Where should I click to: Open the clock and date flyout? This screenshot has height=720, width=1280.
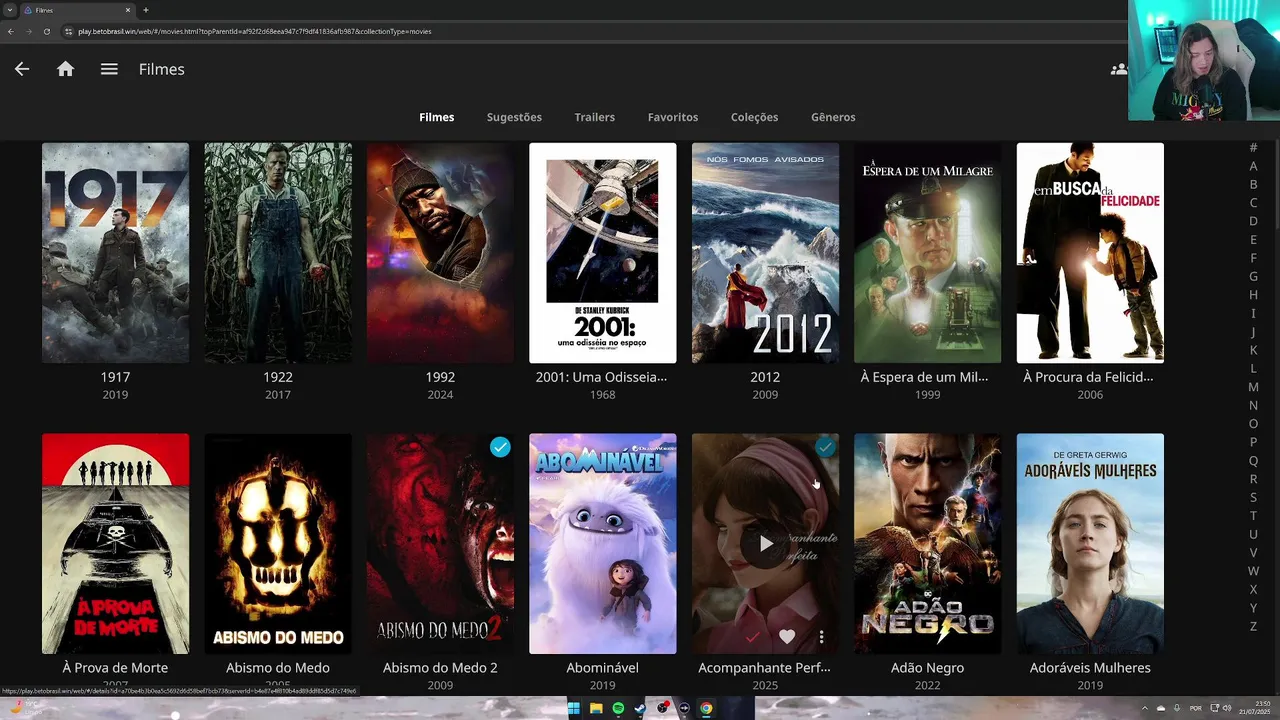[1256, 708]
